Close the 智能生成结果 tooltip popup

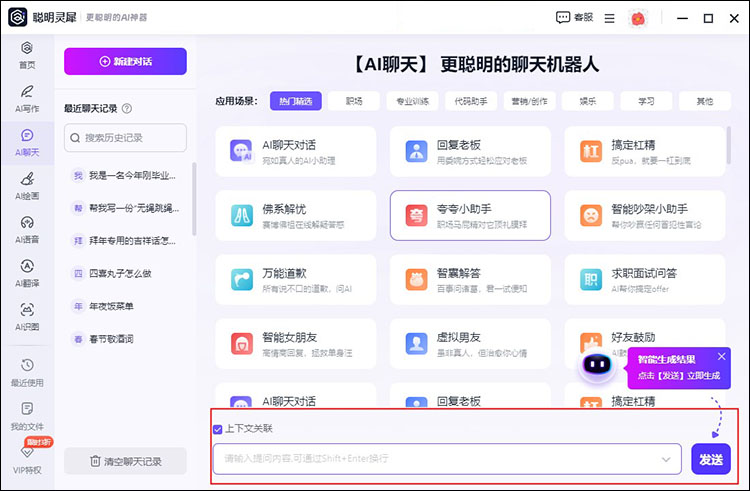(x=722, y=356)
